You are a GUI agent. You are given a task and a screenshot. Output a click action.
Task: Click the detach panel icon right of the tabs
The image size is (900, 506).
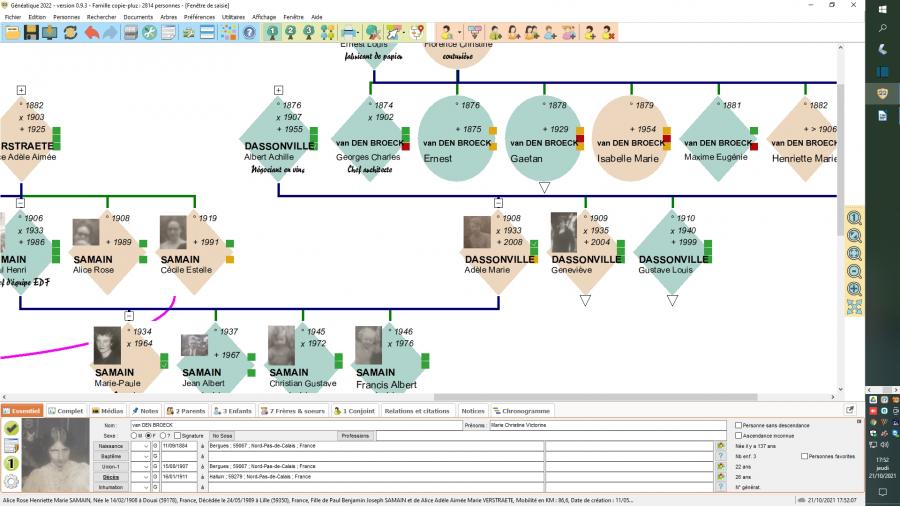pyautogui.click(x=850, y=410)
